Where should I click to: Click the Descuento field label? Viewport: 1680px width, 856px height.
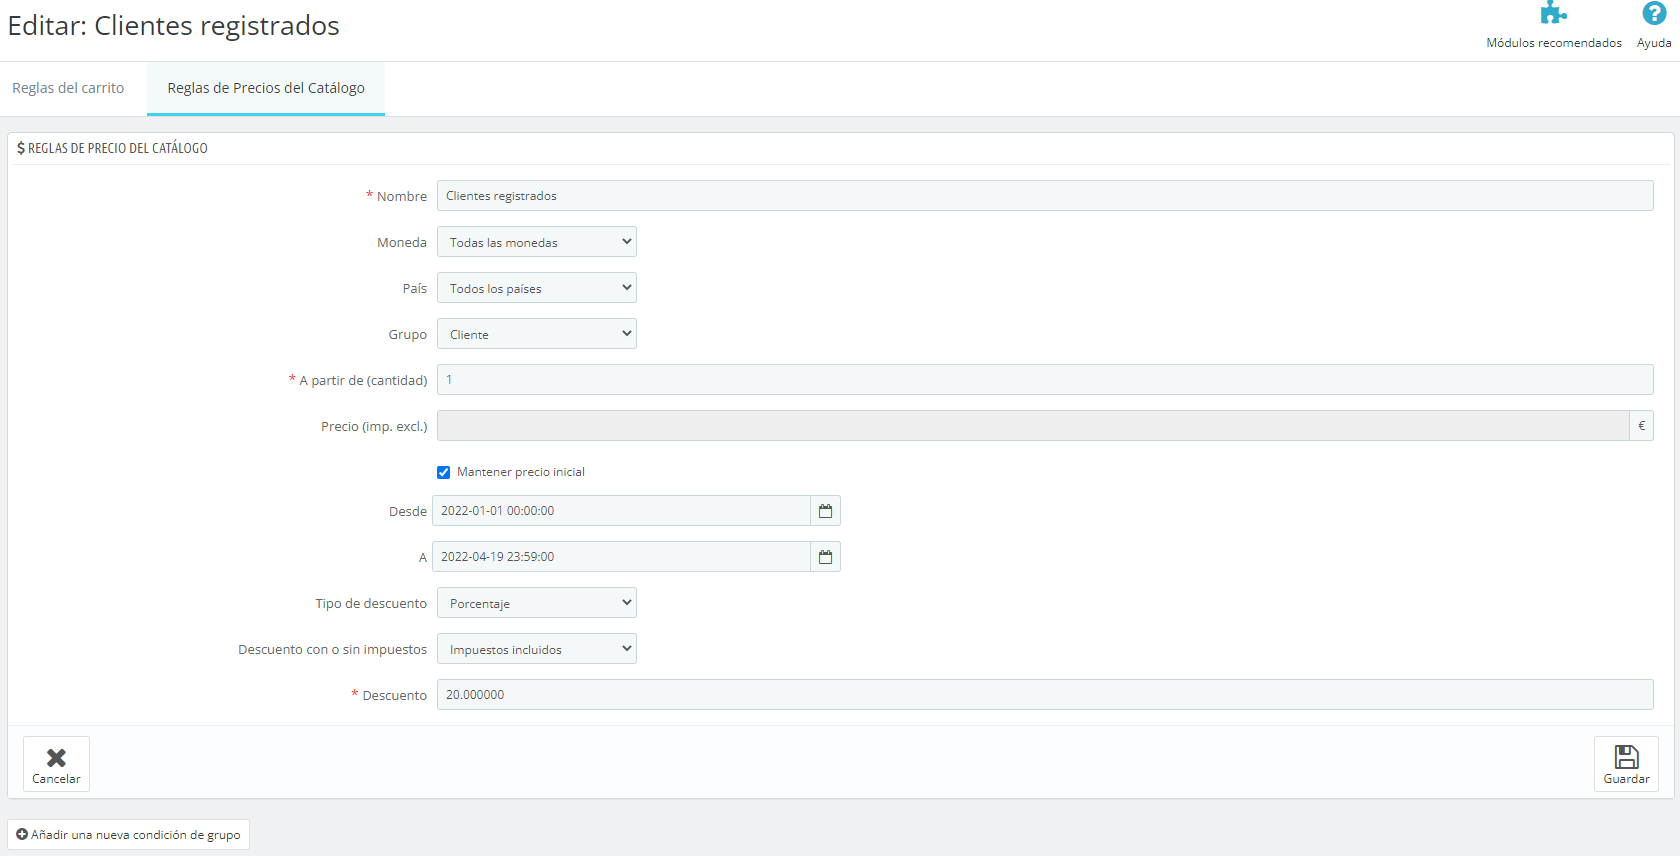394,695
